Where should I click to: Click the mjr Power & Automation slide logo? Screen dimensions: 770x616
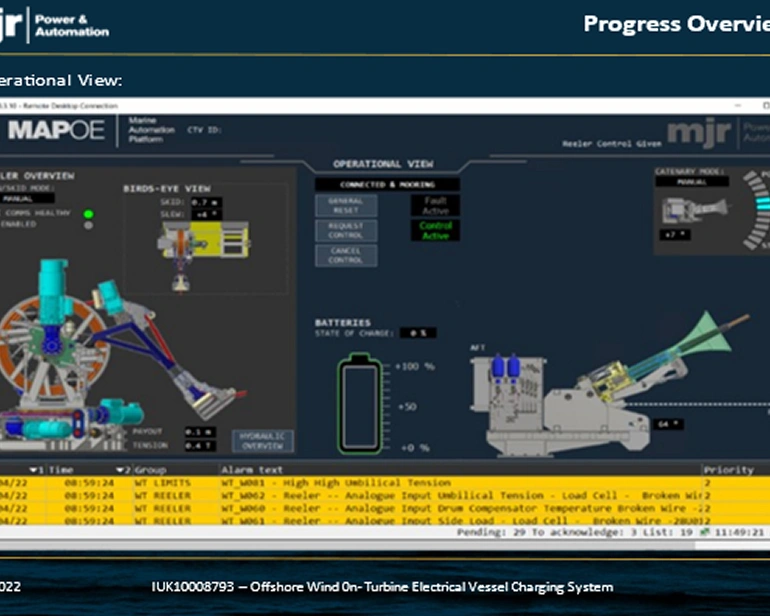point(54,25)
